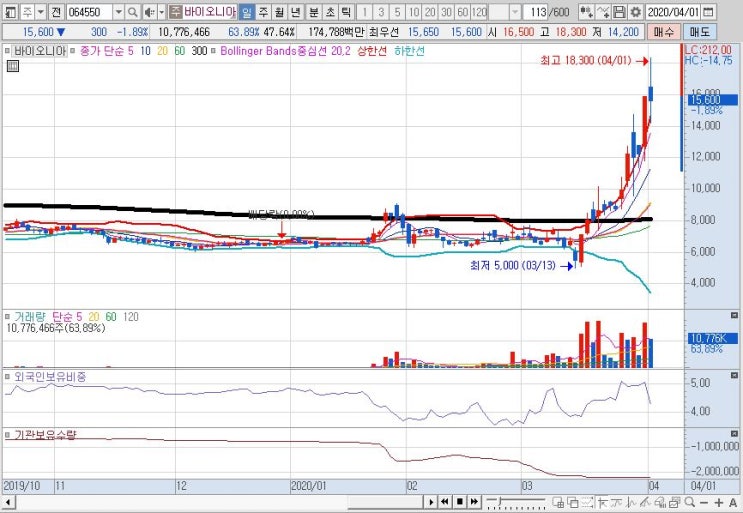Click the speaker sound alert icon
Image resolution: width=743 pixels, height=513 pixels.
[149, 12]
